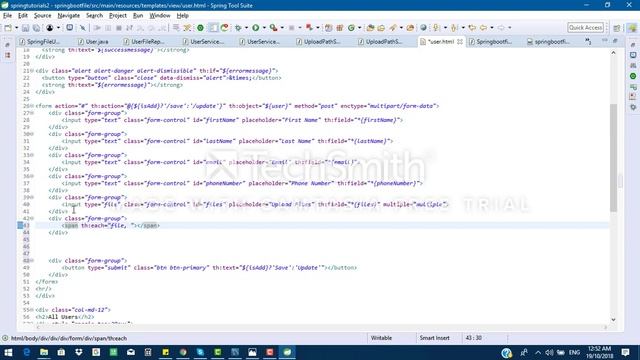Open the File menu
The height and width of the screenshot is (360, 640).
pyautogui.click(x=7, y=16)
